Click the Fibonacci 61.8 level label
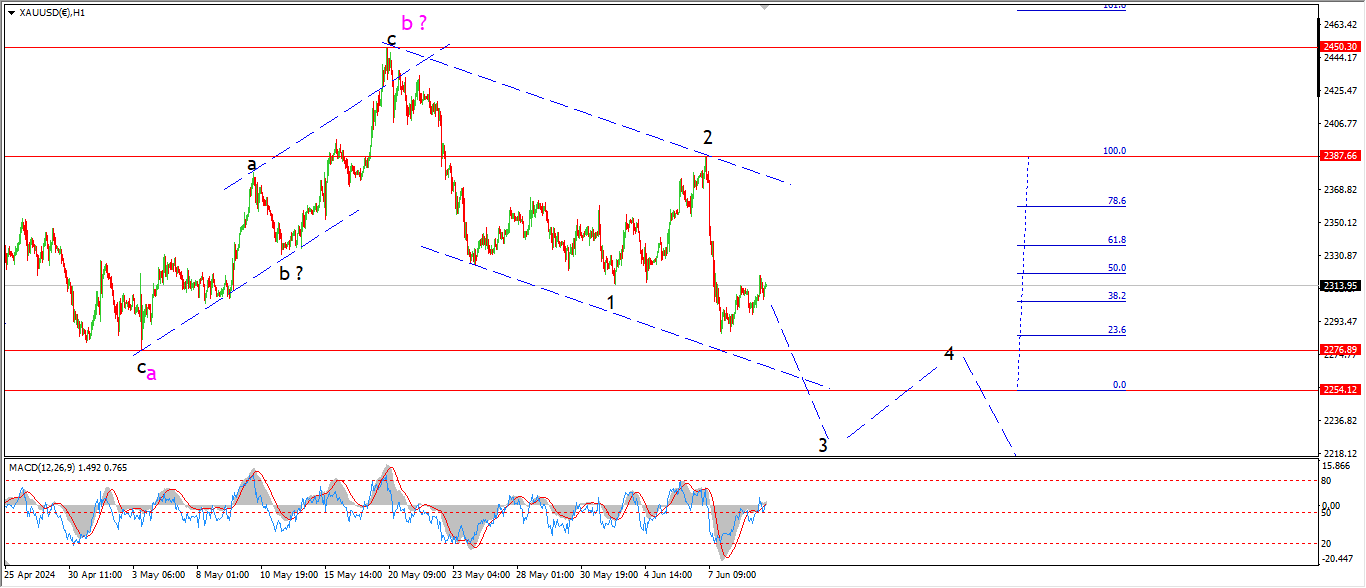This screenshot has width=1366, height=588. (1115, 240)
